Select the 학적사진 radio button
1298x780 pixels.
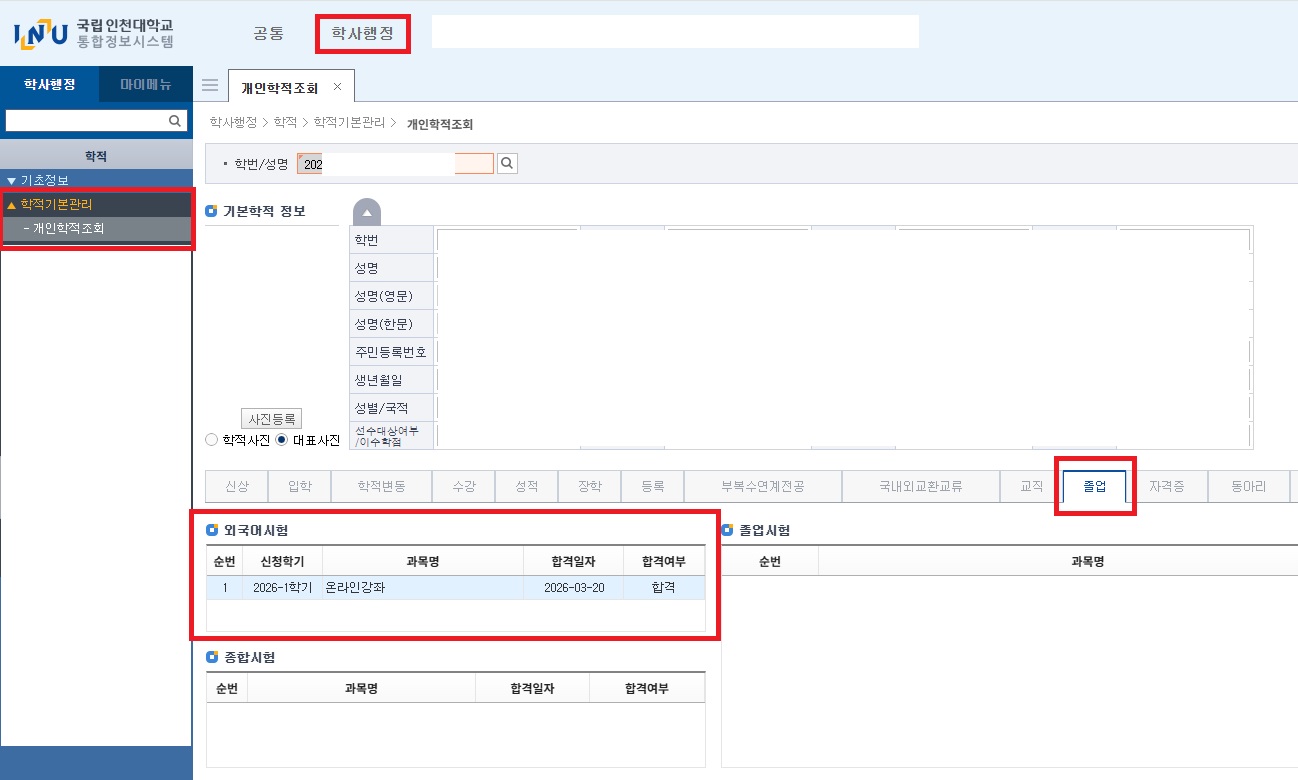[211, 440]
